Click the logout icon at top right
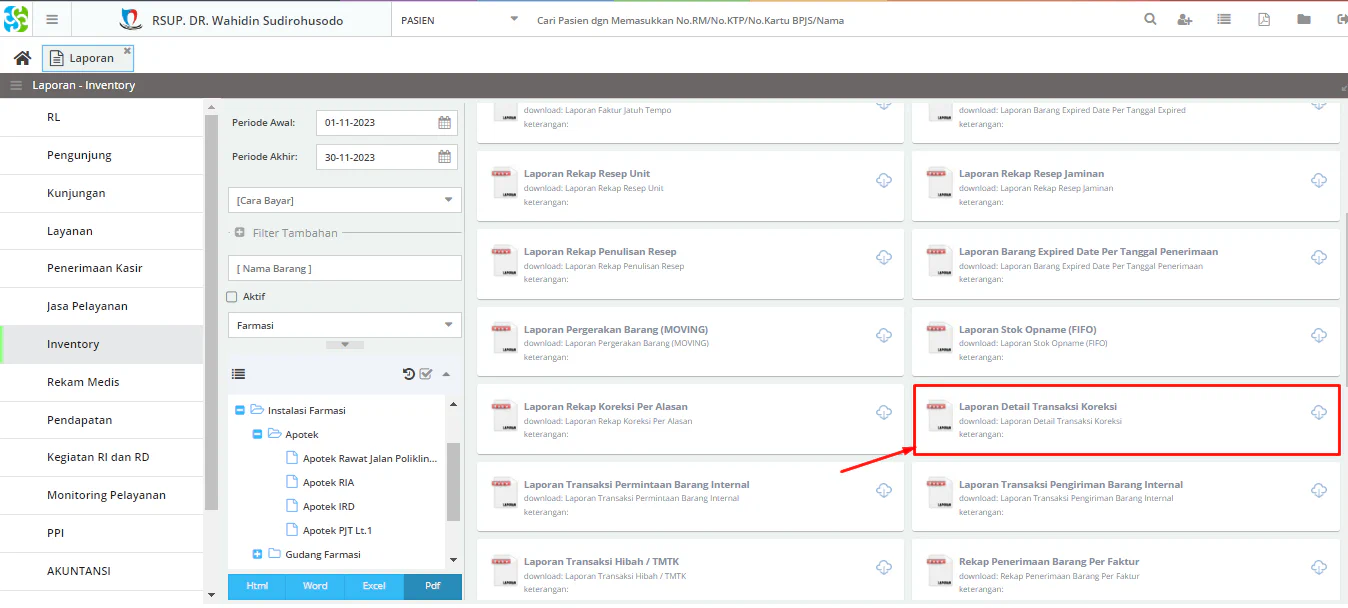 1341,19
